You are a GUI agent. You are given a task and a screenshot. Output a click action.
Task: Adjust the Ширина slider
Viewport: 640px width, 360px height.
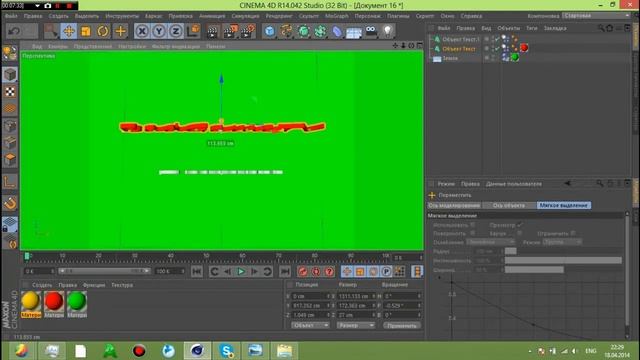[563, 270]
